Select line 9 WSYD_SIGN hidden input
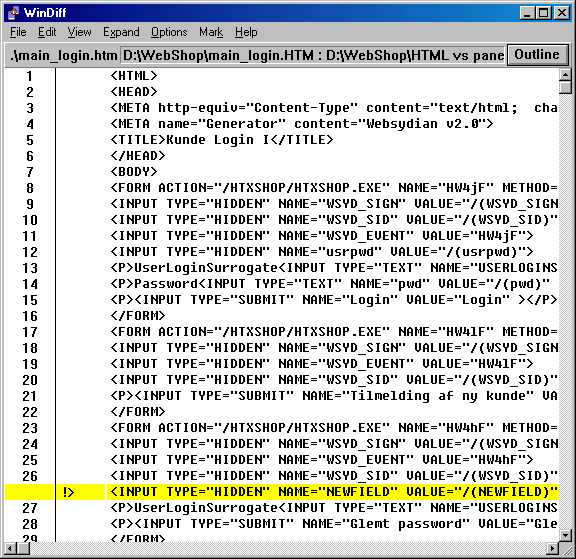This screenshot has height=559, width=576. click(x=334, y=204)
